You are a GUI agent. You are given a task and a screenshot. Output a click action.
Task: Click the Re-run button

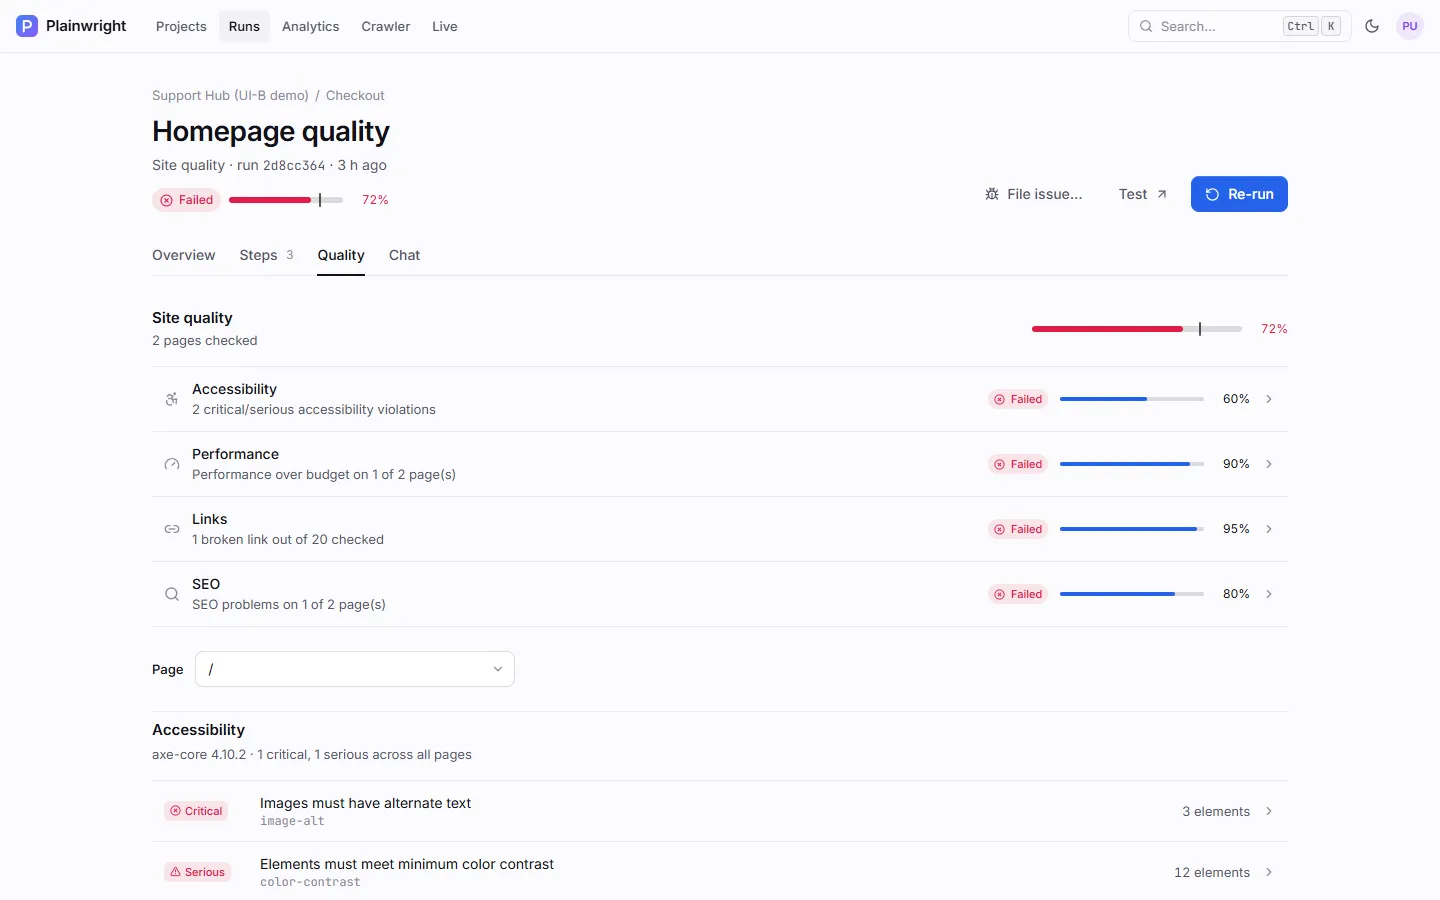[x=1239, y=194]
